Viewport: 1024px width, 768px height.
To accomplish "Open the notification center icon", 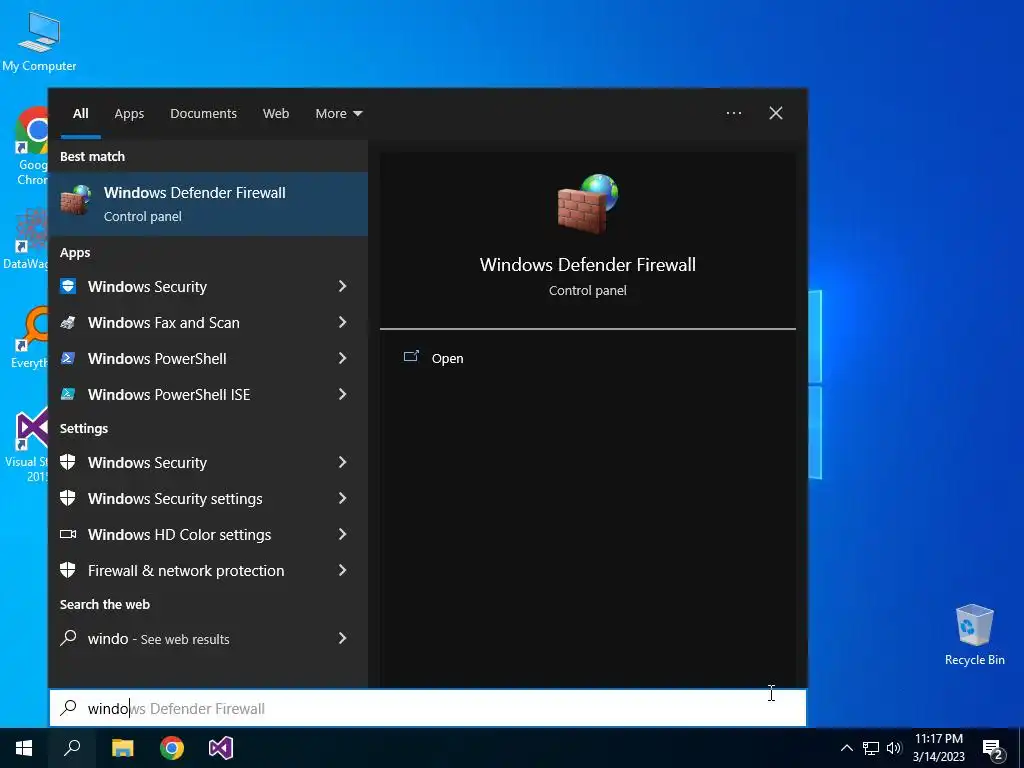I will [993, 749].
